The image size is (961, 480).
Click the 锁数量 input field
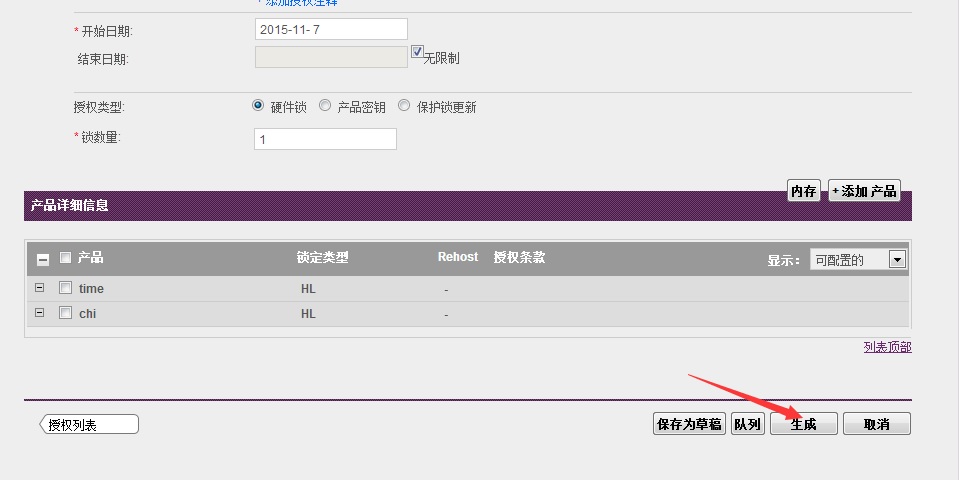[x=325, y=139]
